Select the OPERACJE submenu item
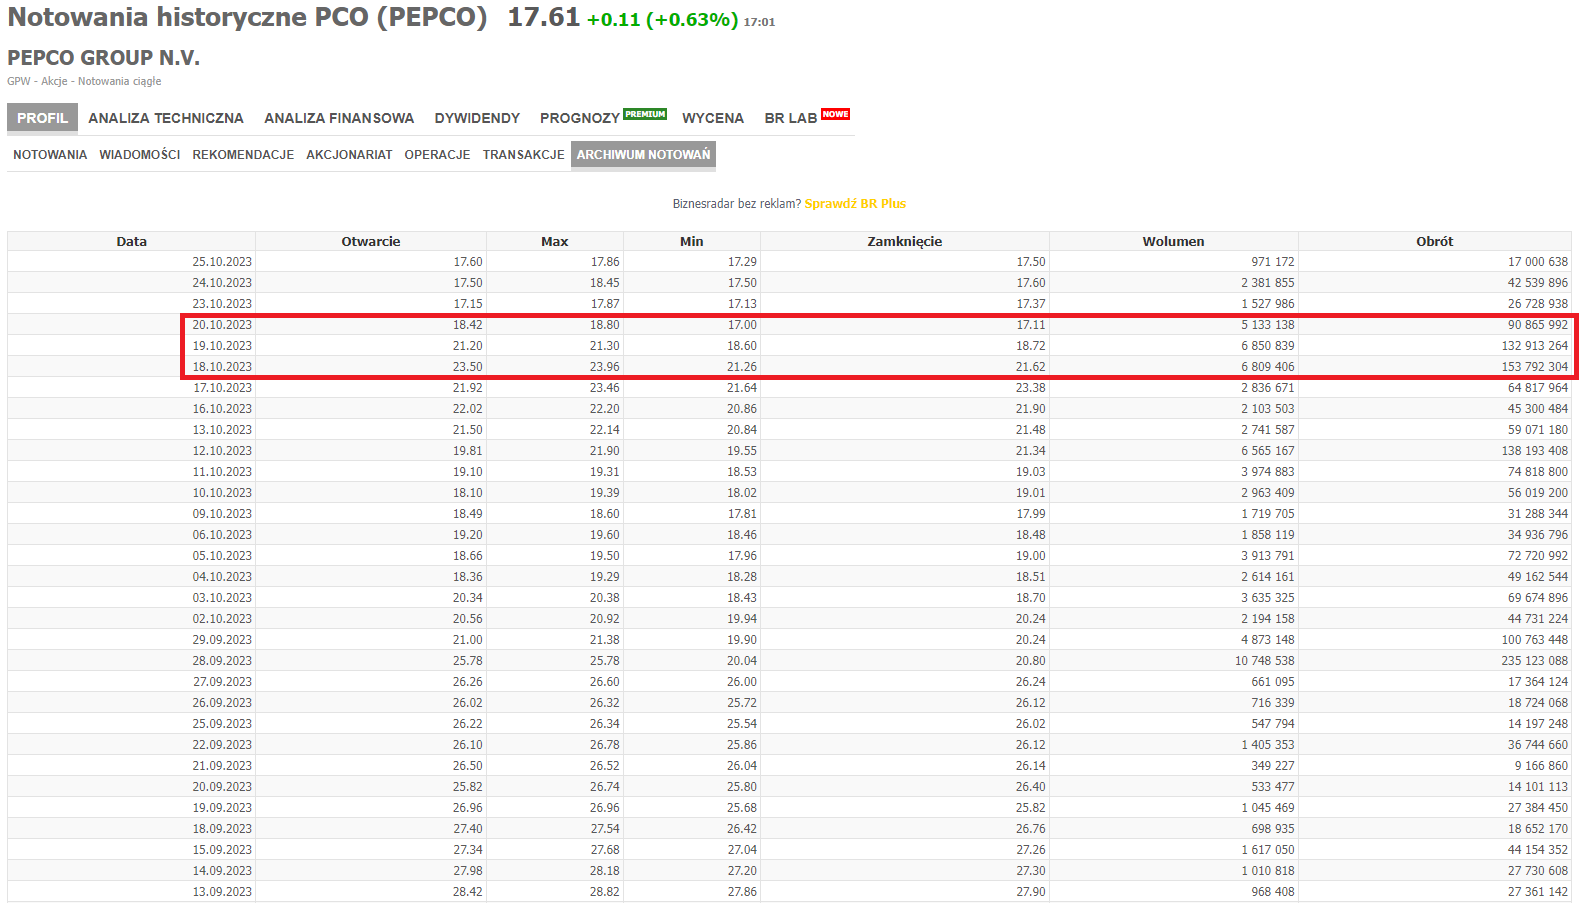The height and width of the screenshot is (903, 1579). point(437,155)
